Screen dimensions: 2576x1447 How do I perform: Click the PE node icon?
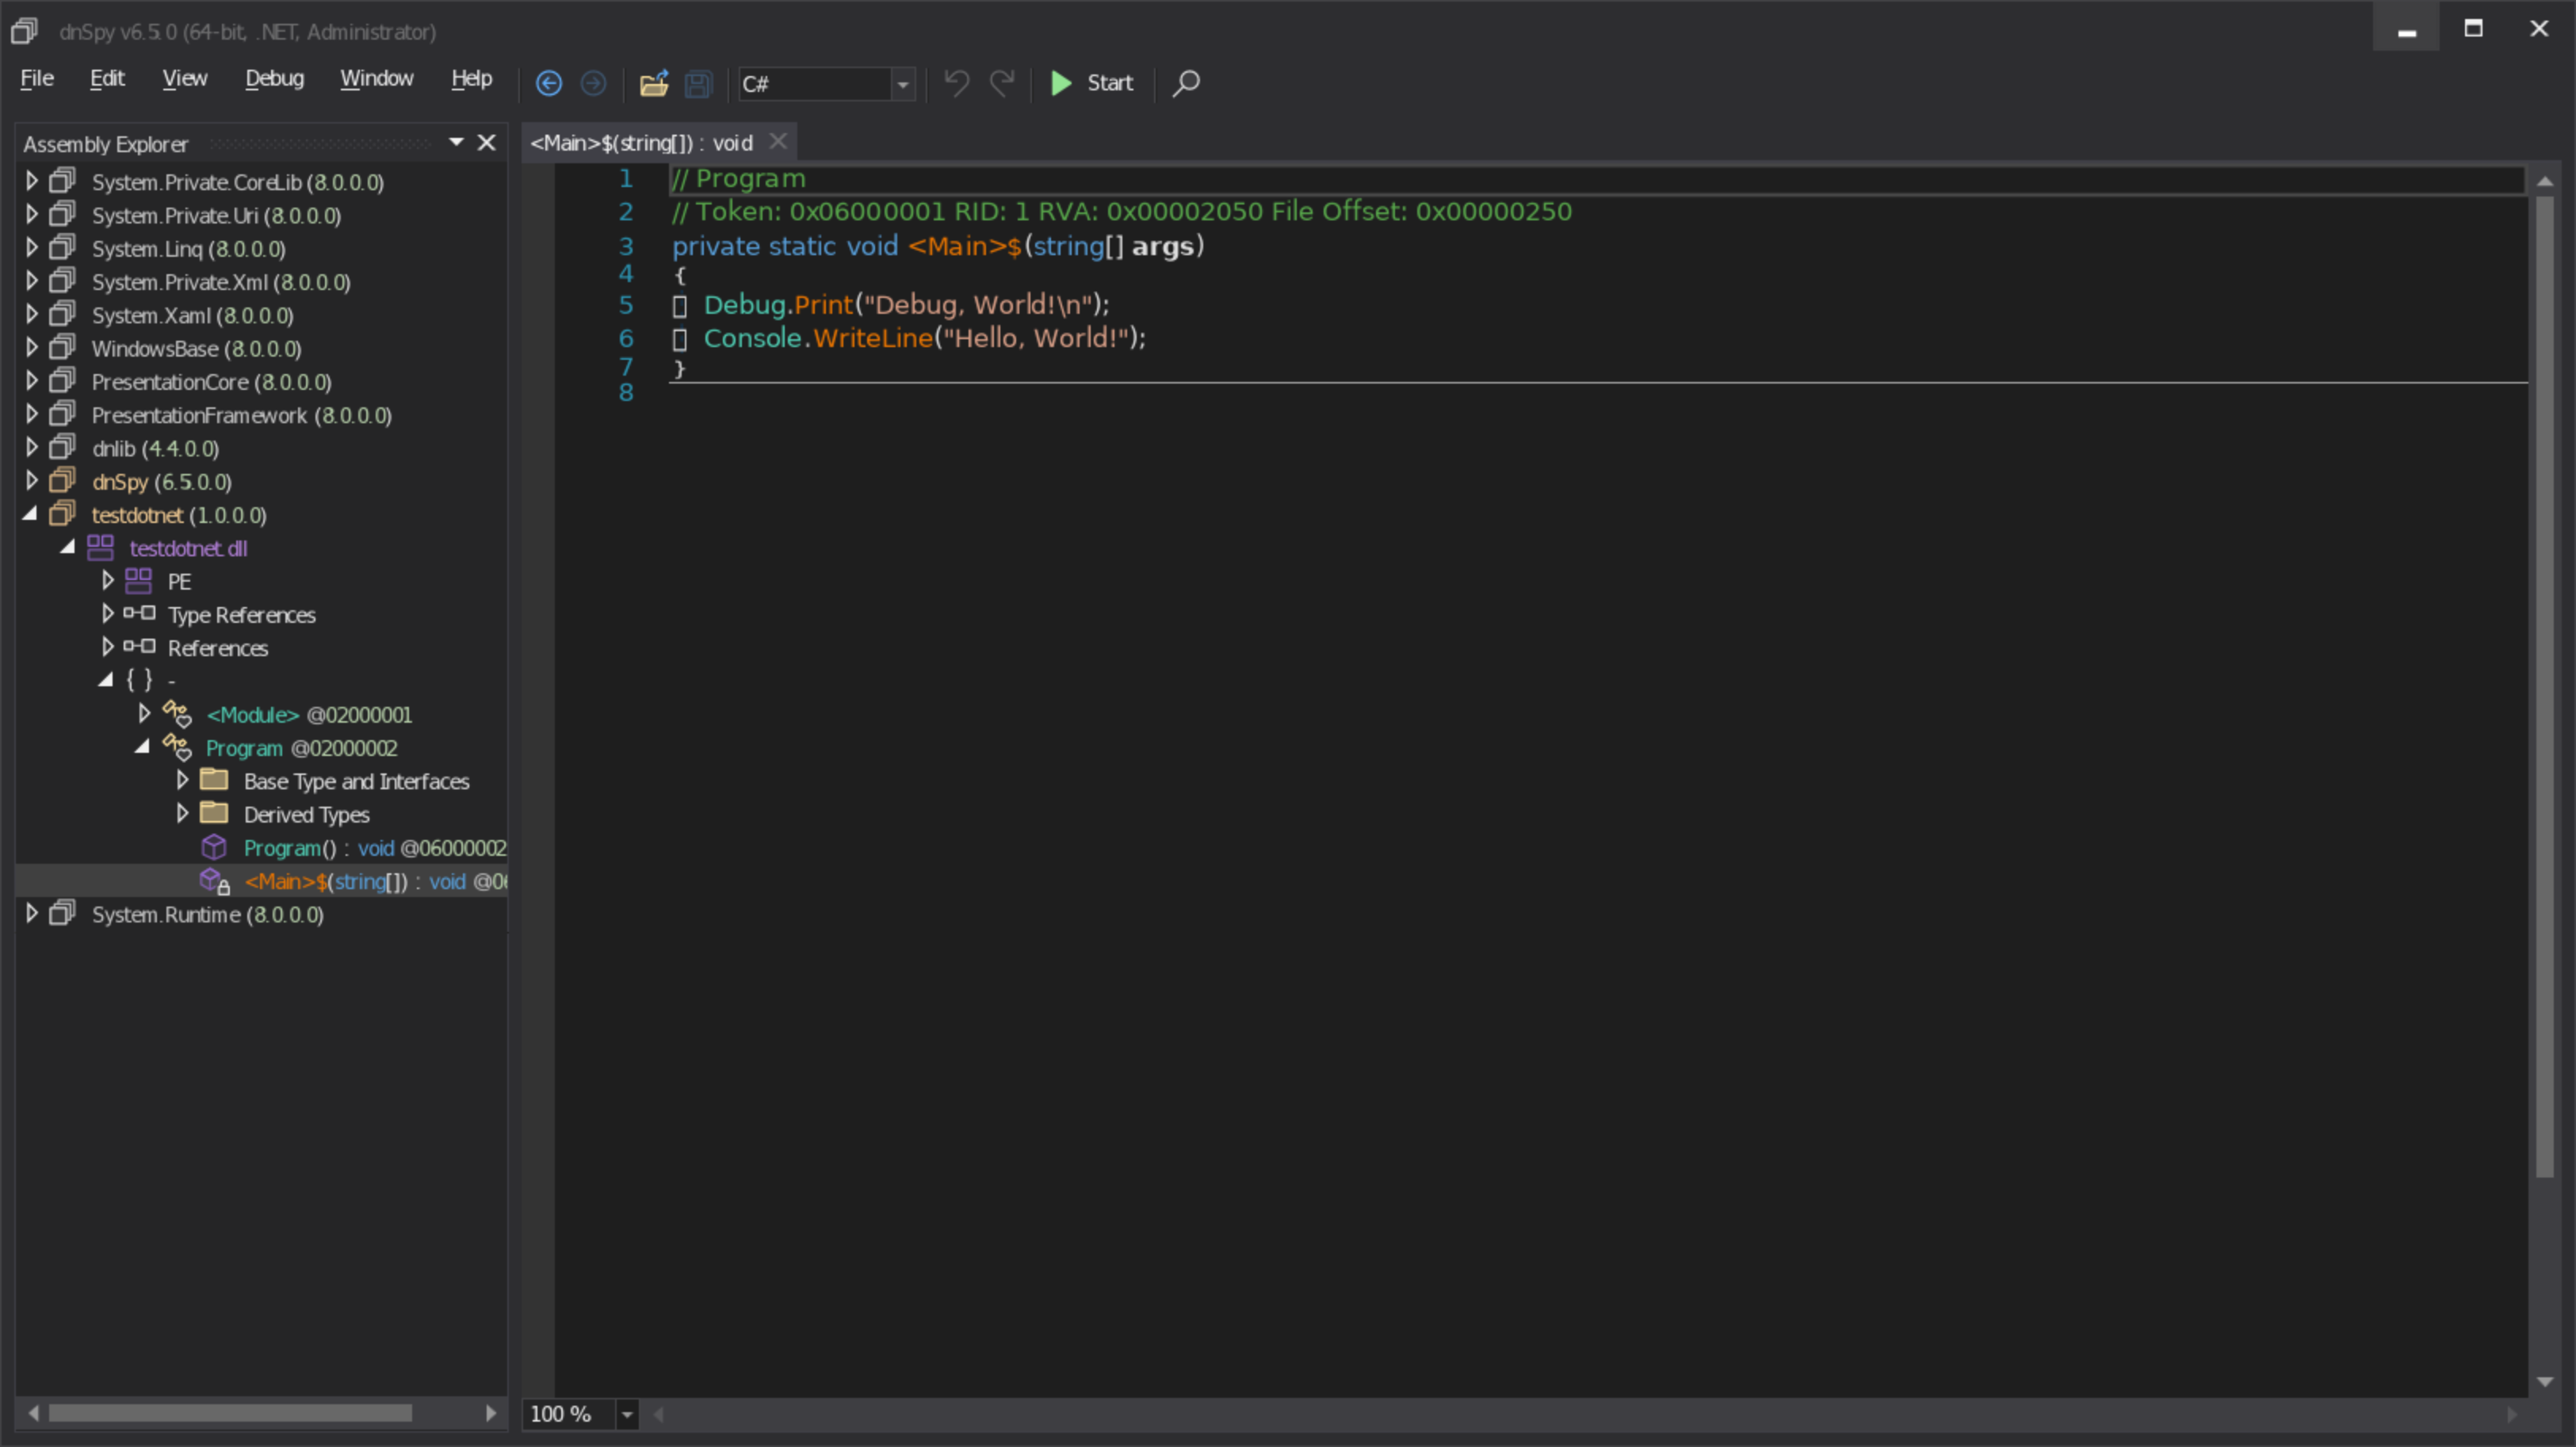[138, 580]
